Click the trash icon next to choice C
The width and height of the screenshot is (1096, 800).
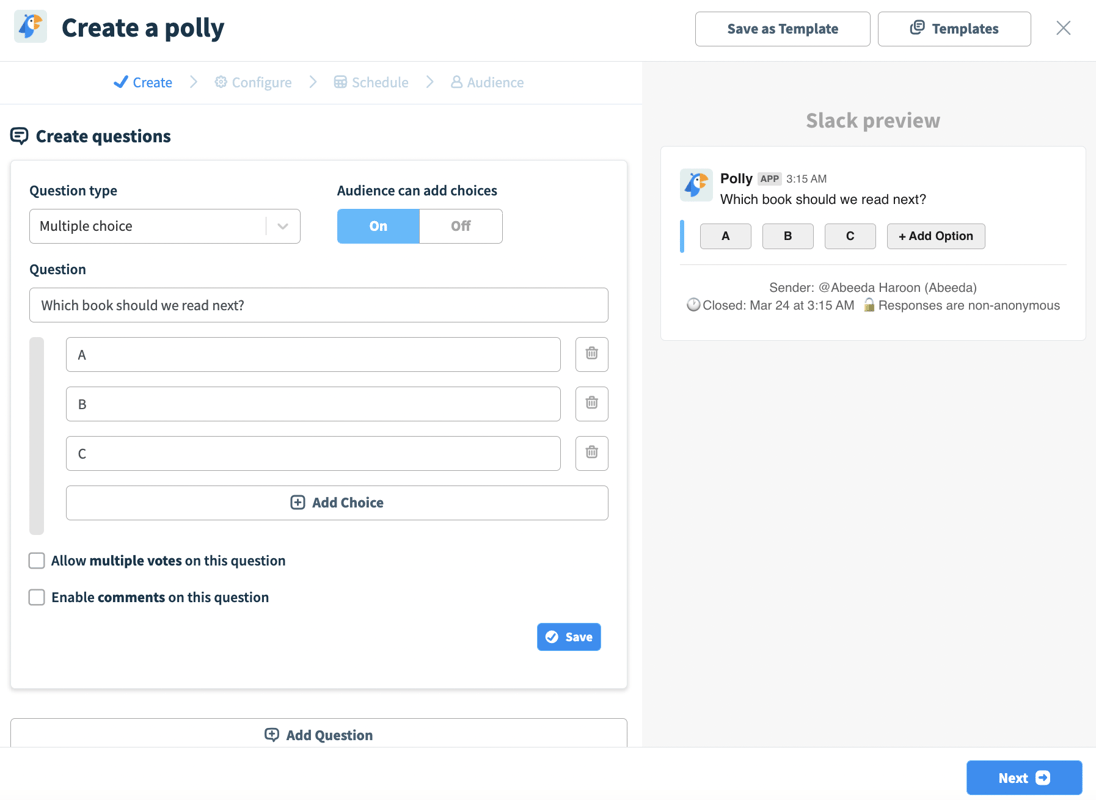pos(591,453)
